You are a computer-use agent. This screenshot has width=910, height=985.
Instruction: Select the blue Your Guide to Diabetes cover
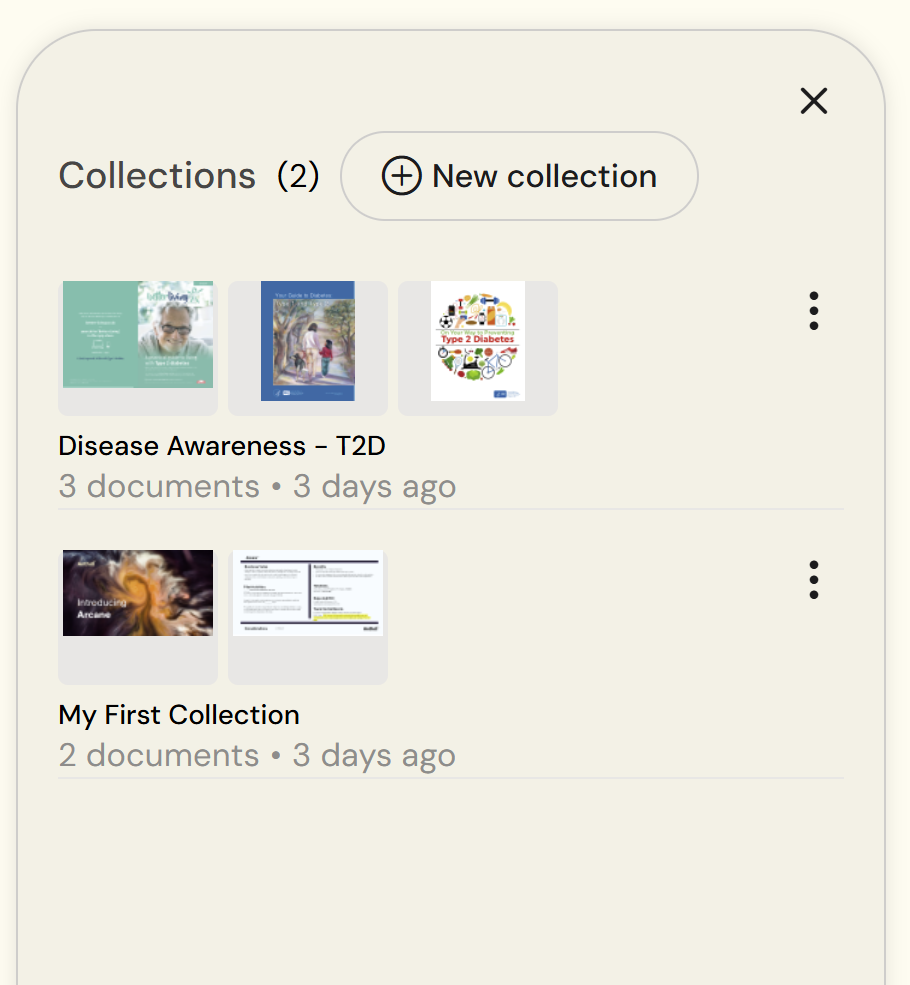(x=308, y=341)
